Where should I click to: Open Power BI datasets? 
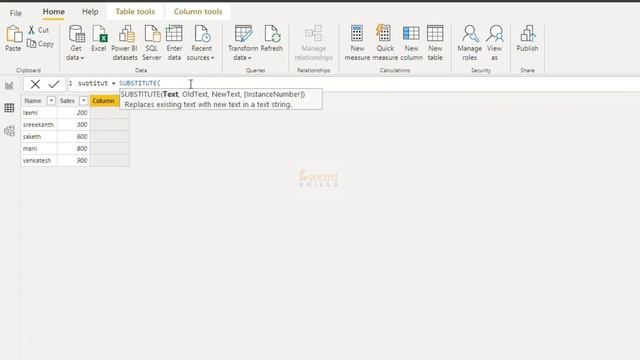(125, 42)
